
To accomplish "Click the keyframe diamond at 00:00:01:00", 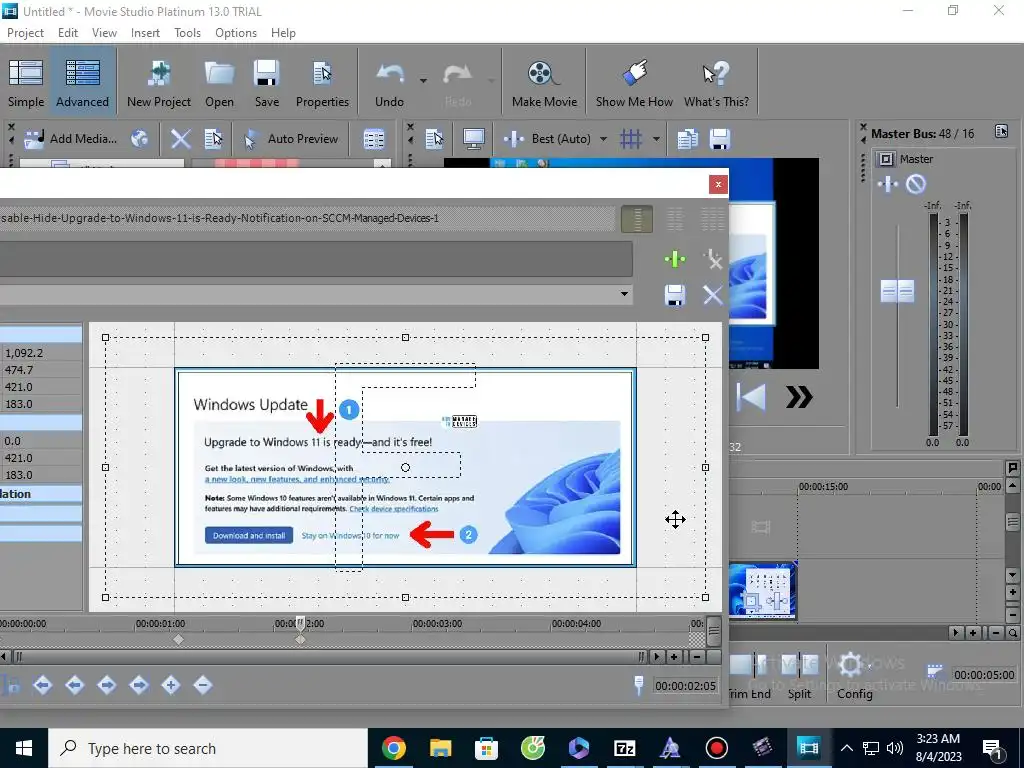I will (178, 639).
